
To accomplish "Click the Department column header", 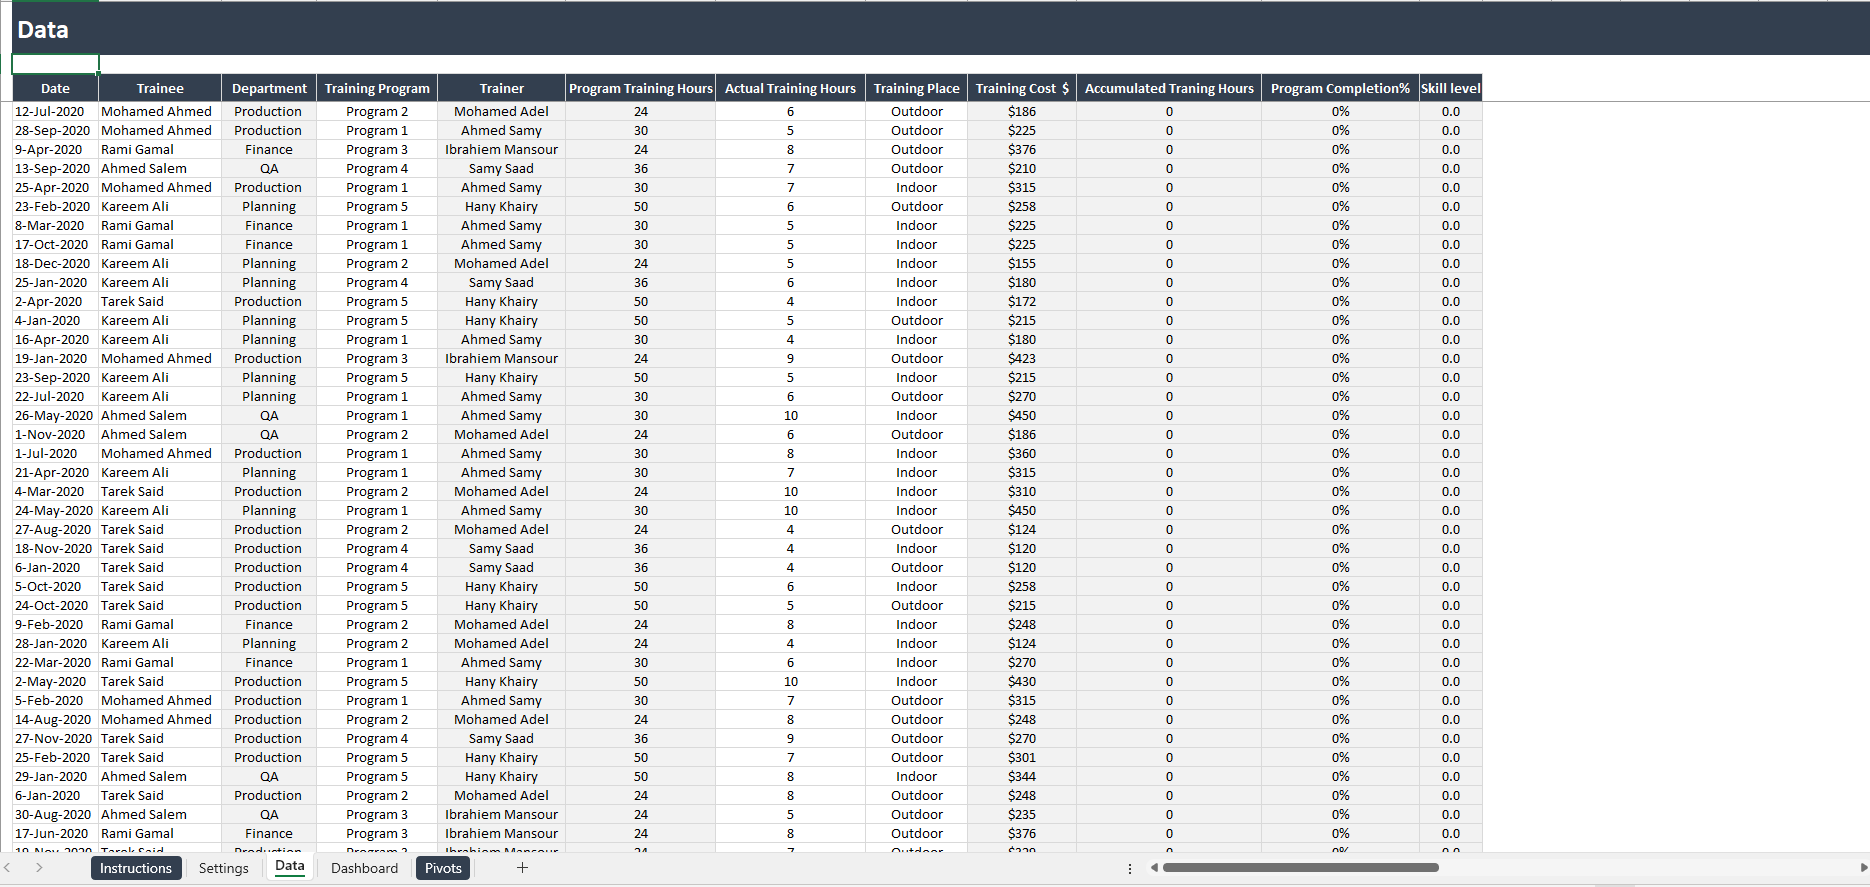I will tap(269, 88).
